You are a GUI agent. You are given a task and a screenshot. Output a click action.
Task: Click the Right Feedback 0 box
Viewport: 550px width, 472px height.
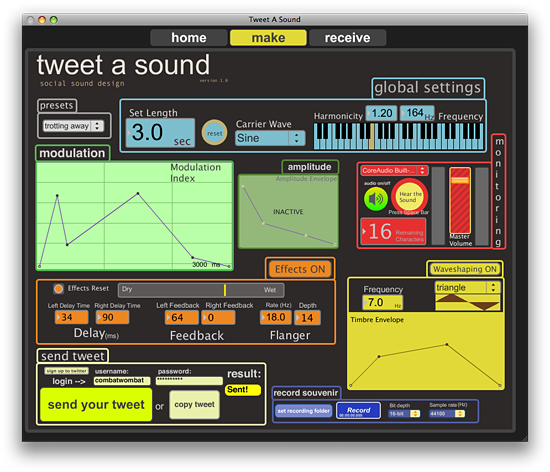218,318
